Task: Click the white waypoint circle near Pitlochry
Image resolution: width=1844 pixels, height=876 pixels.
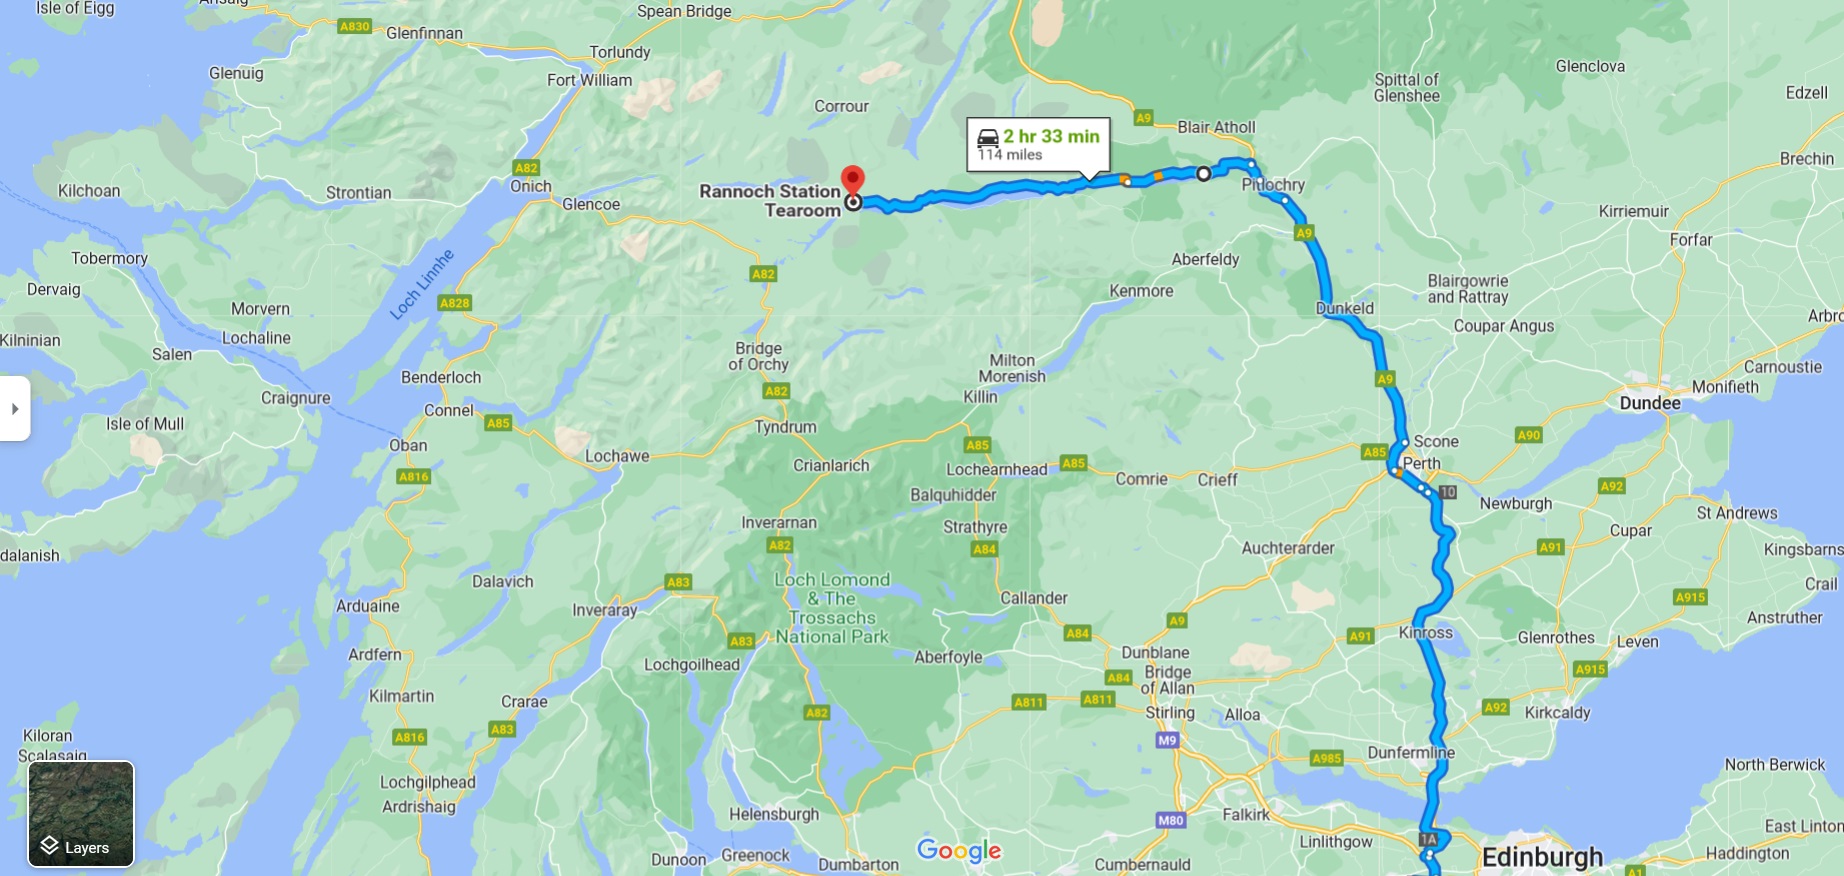Action: (x=1204, y=174)
